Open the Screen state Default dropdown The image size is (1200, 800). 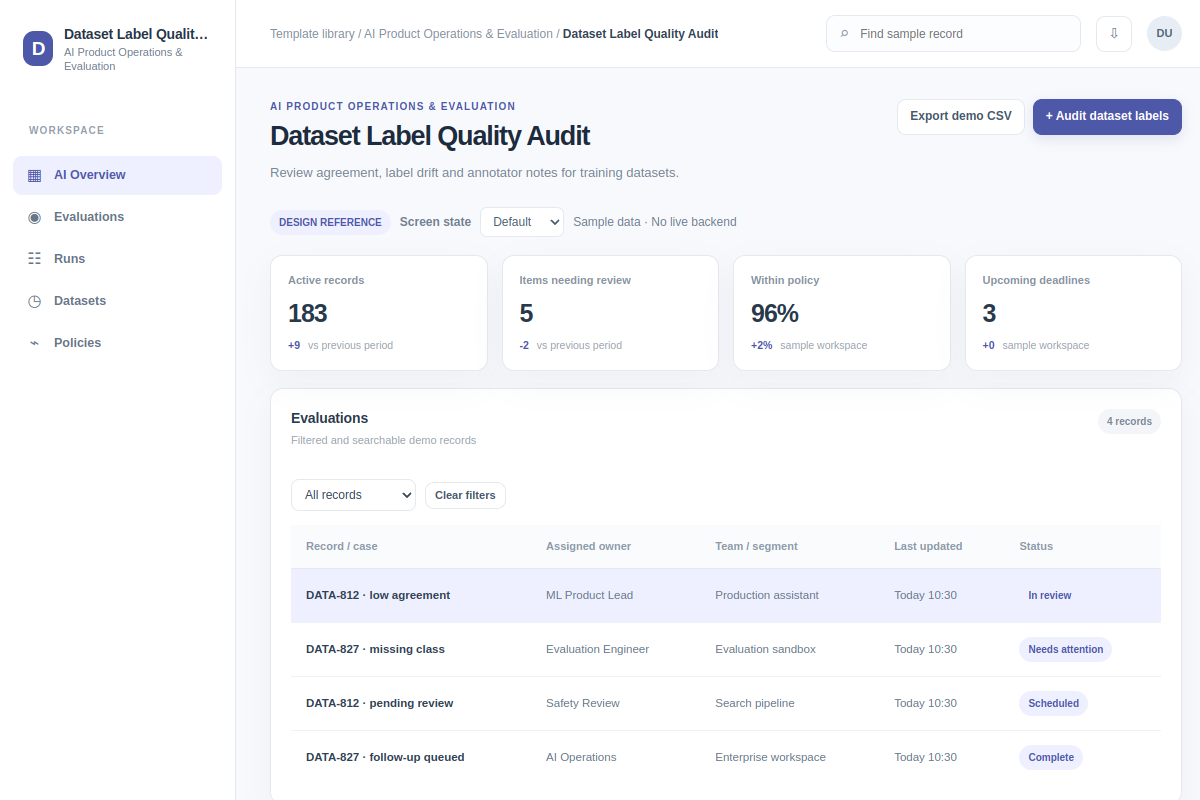tap(522, 222)
